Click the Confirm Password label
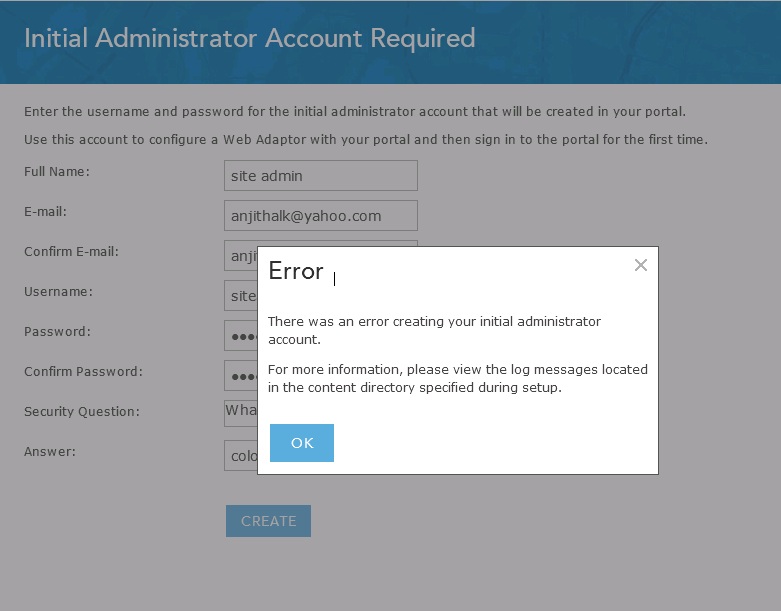 [x=83, y=371]
